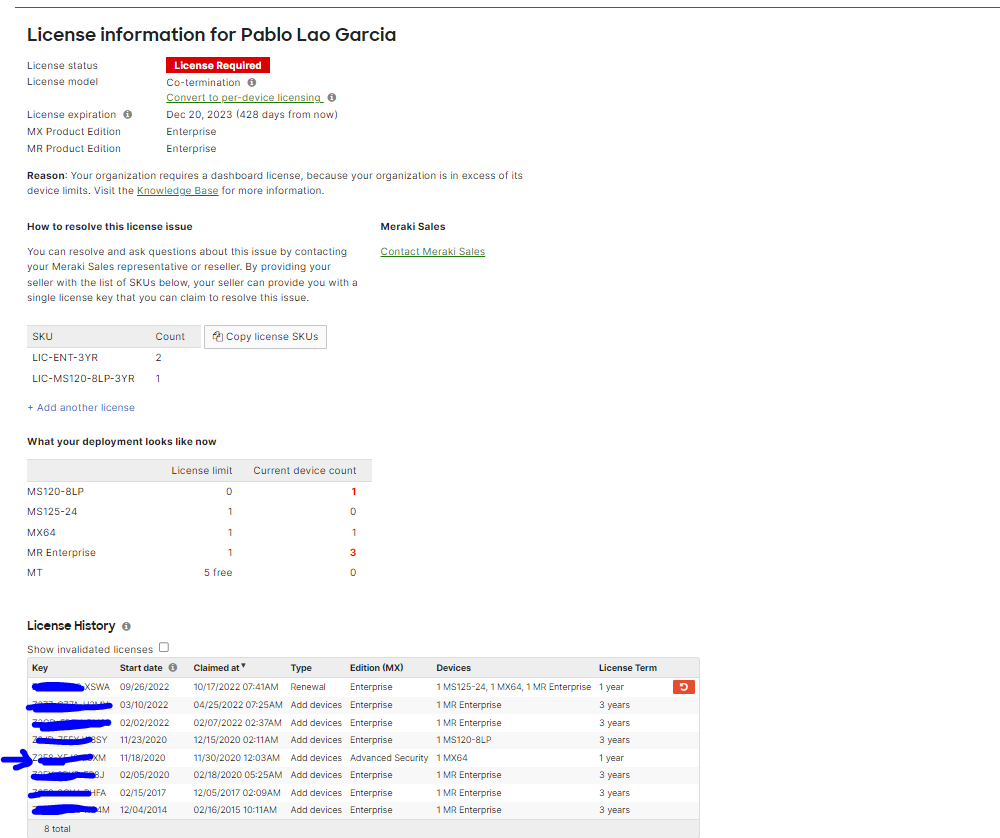Image resolution: width=1000 pixels, height=838 pixels.
Task: Click the red License Required status badge
Action: point(217,65)
